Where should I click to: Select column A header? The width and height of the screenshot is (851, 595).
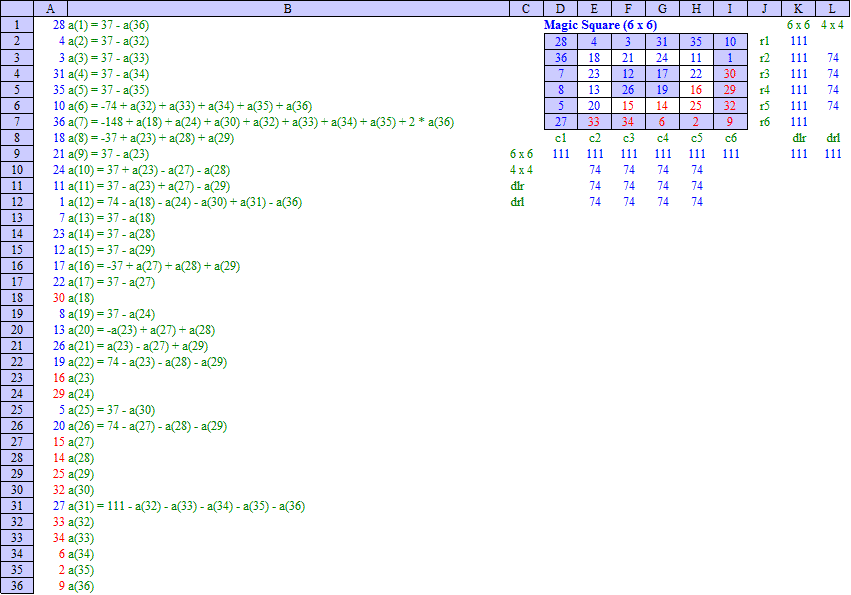pyautogui.click(x=50, y=9)
